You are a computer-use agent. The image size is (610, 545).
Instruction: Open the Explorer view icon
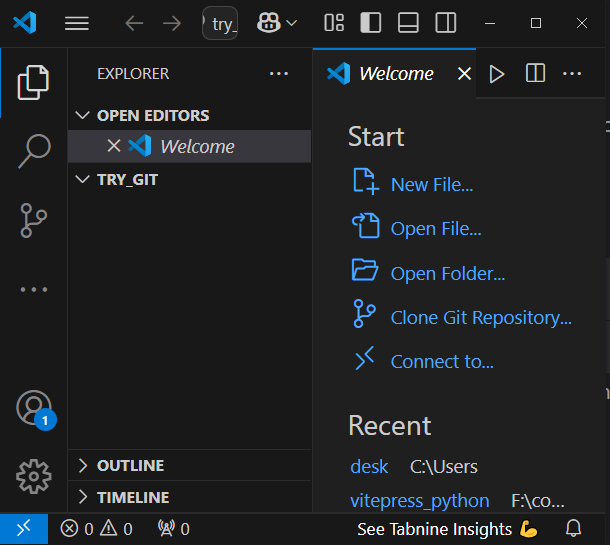[x=34, y=82]
